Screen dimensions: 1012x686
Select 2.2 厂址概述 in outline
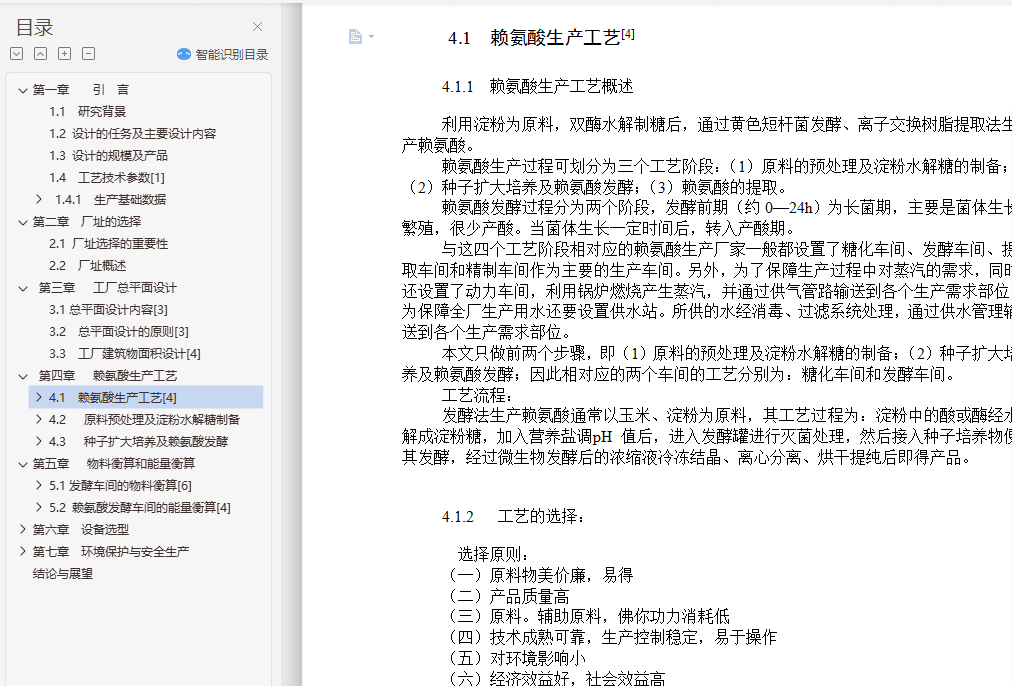click(88, 266)
